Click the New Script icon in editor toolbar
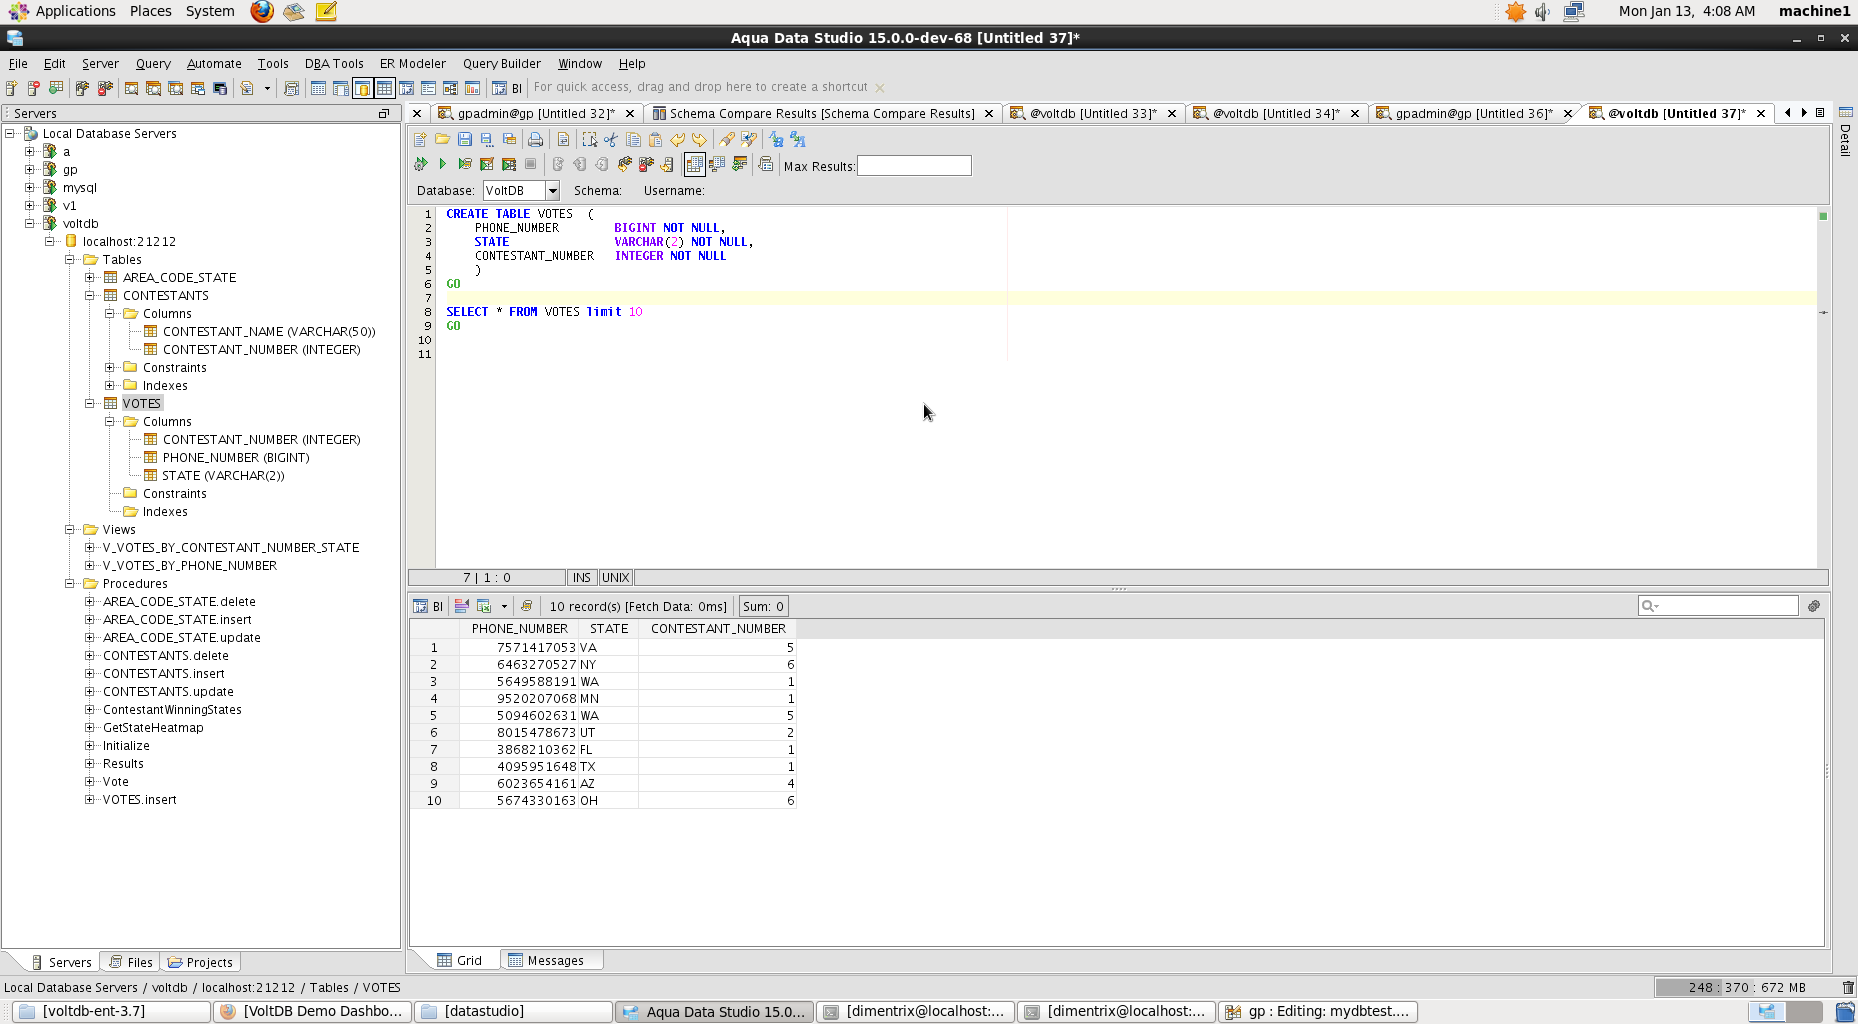The width and height of the screenshot is (1858, 1024). 420,140
